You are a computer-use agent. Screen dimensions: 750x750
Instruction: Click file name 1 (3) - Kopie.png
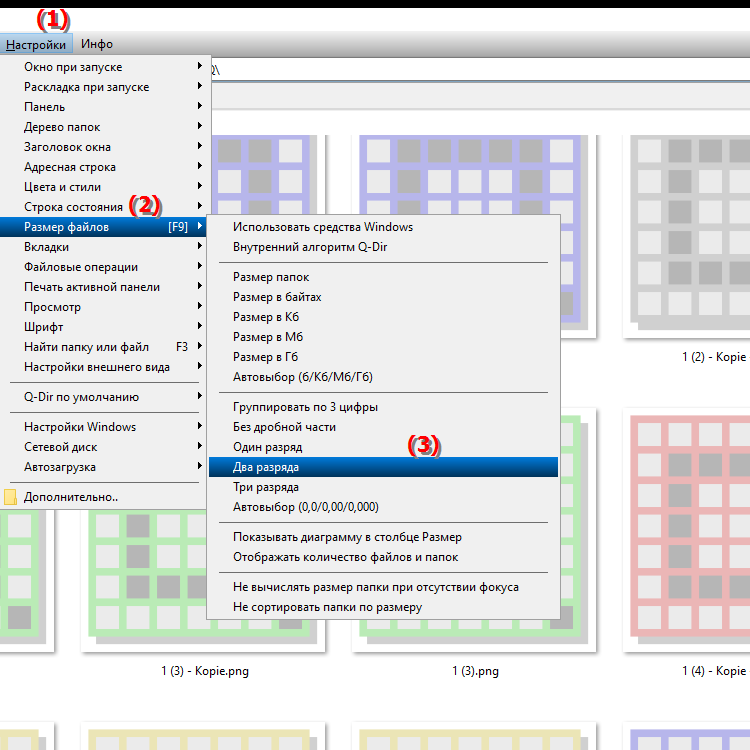click(205, 671)
